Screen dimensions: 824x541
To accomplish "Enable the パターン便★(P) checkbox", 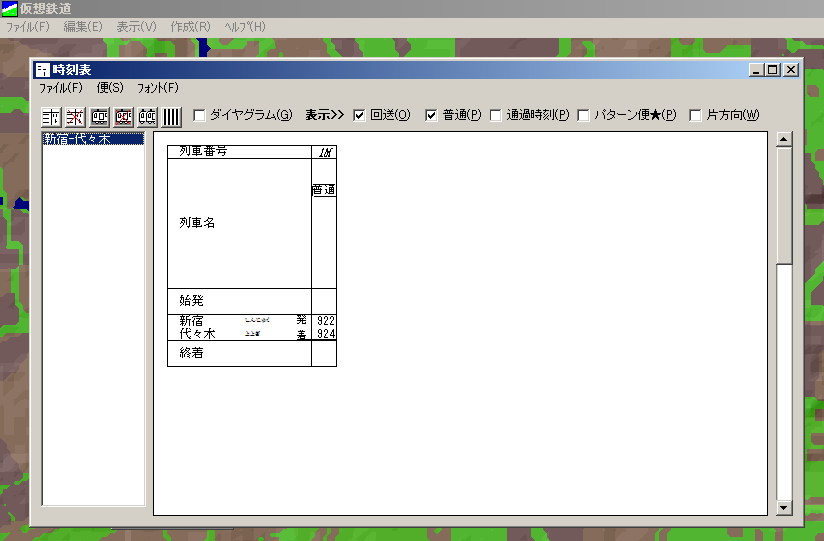I will click(x=583, y=115).
